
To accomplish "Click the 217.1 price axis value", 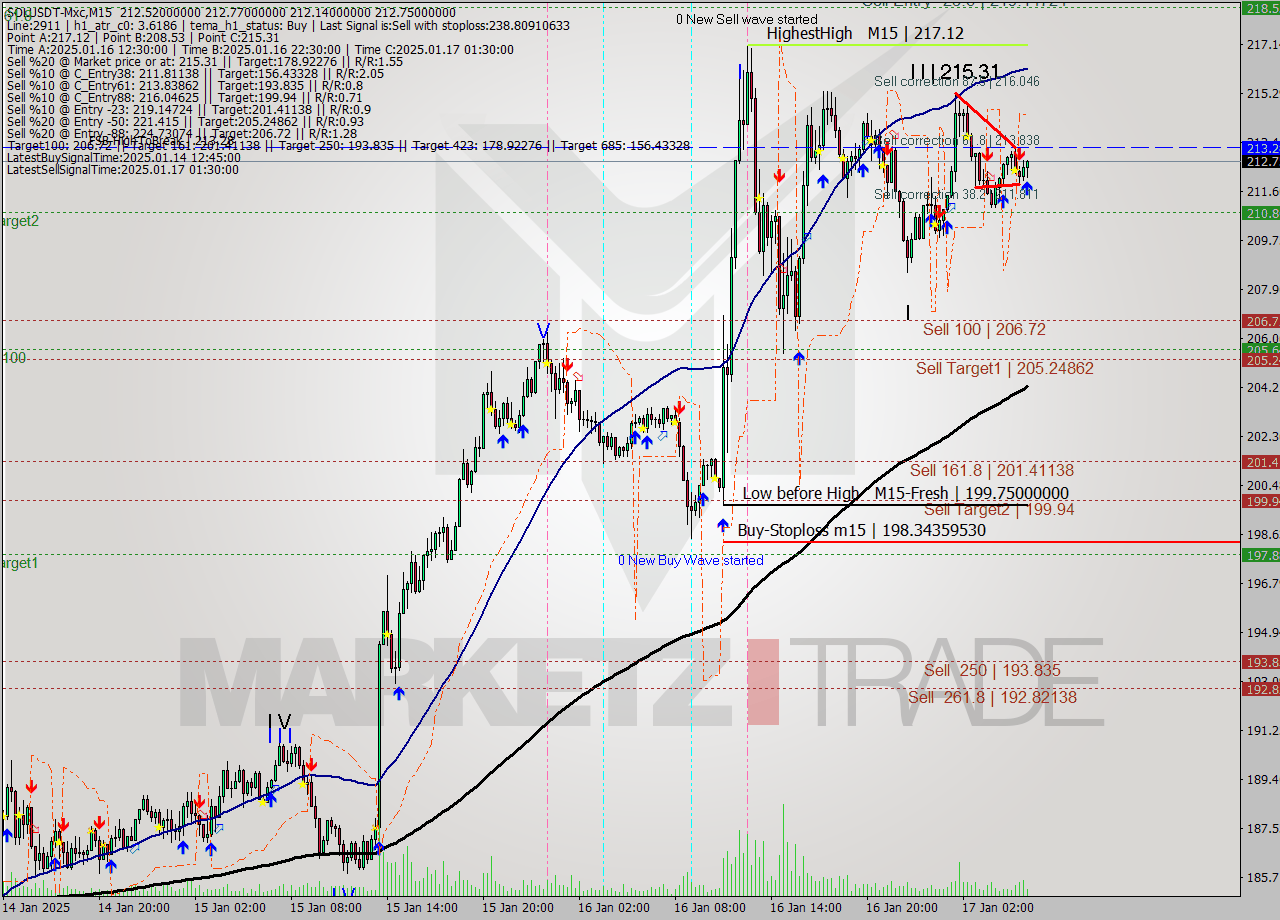I will pyautogui.click(x=1263, y=45).
